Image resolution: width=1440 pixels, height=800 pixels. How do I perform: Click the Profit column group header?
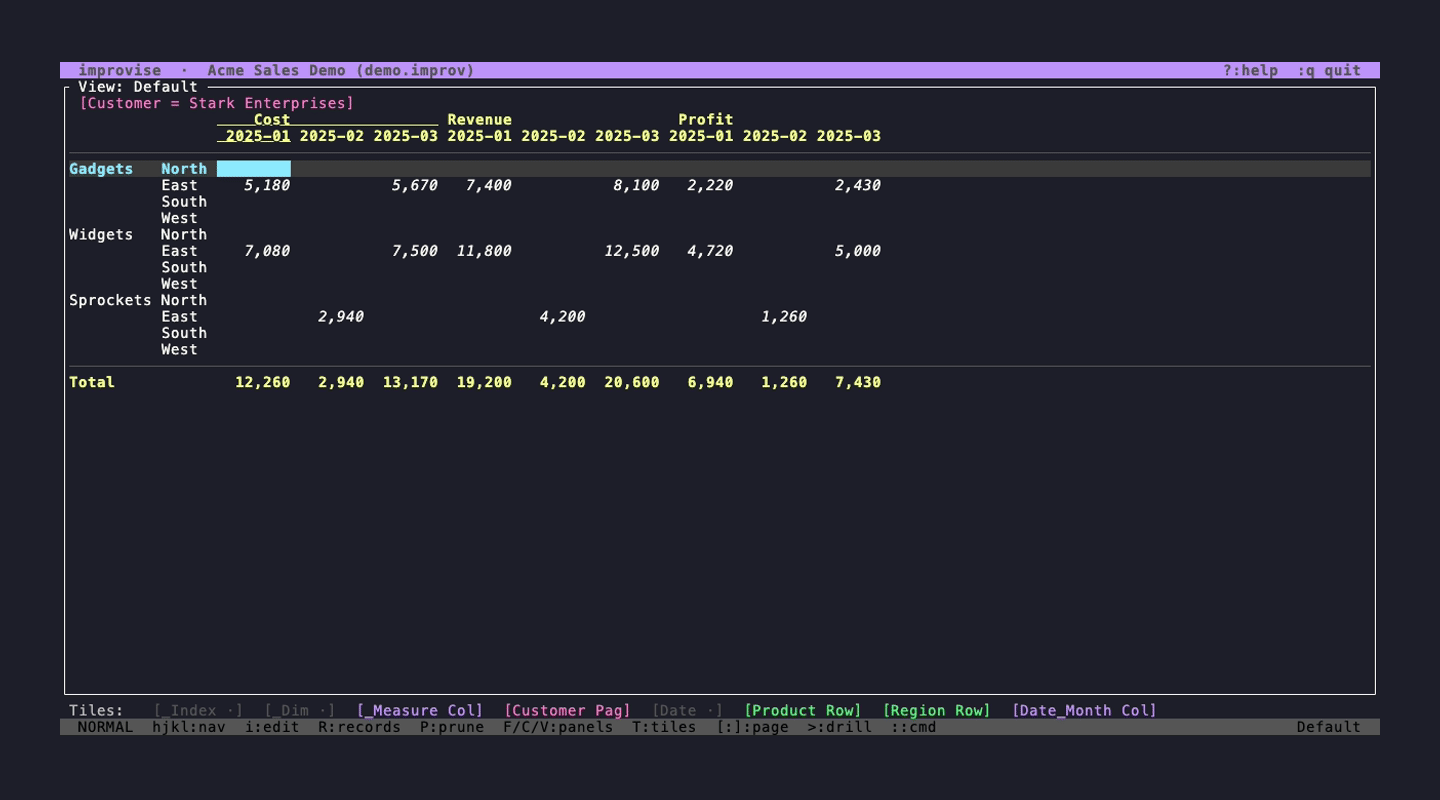click(x=705, y=120)
